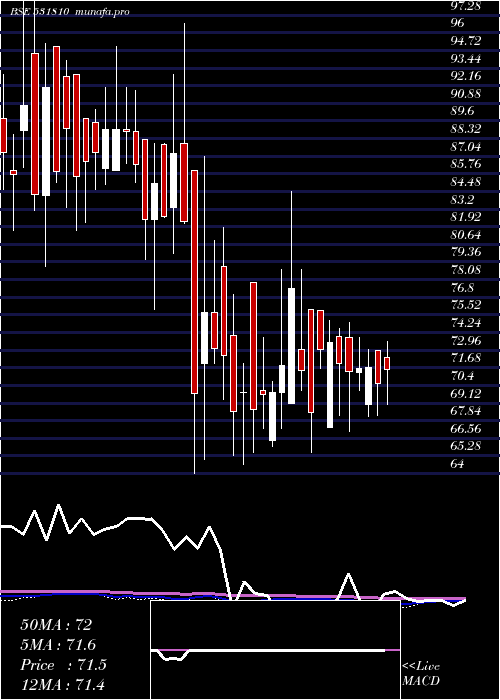Select the Price : 71.5 readout
The image size is (500, 700).
tap(63, 665)
